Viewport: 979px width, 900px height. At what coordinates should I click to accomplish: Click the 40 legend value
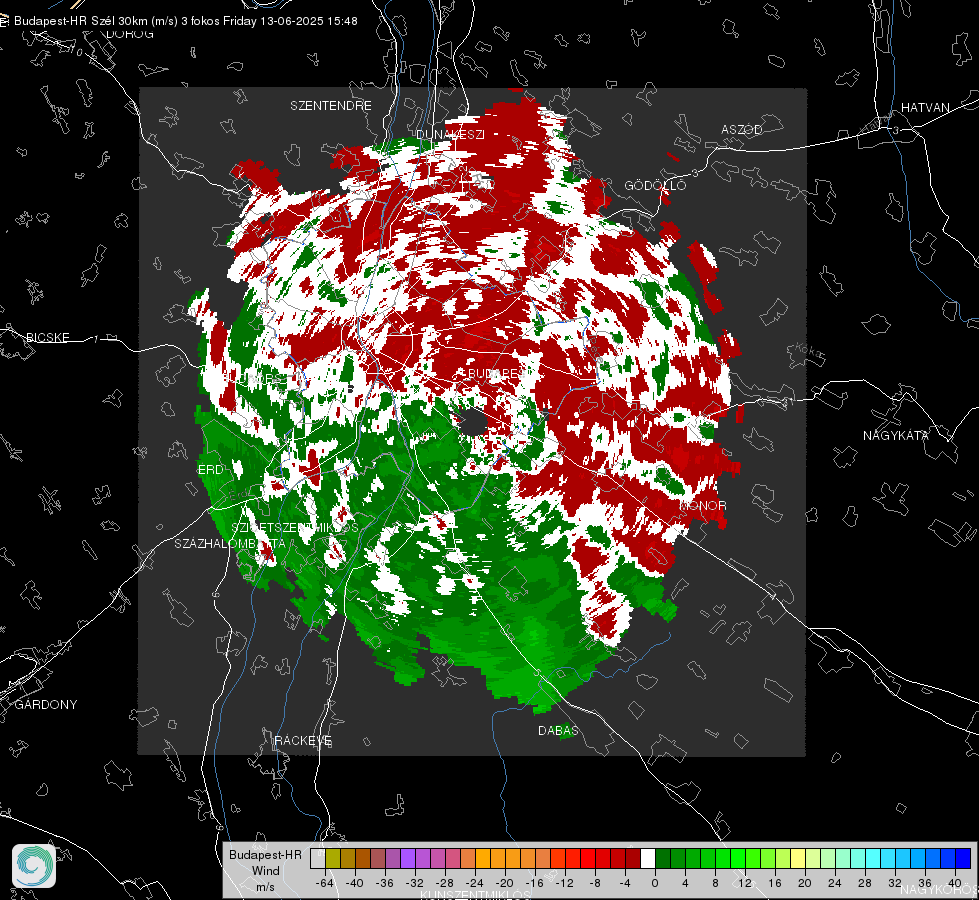click(x=955, y=883)
